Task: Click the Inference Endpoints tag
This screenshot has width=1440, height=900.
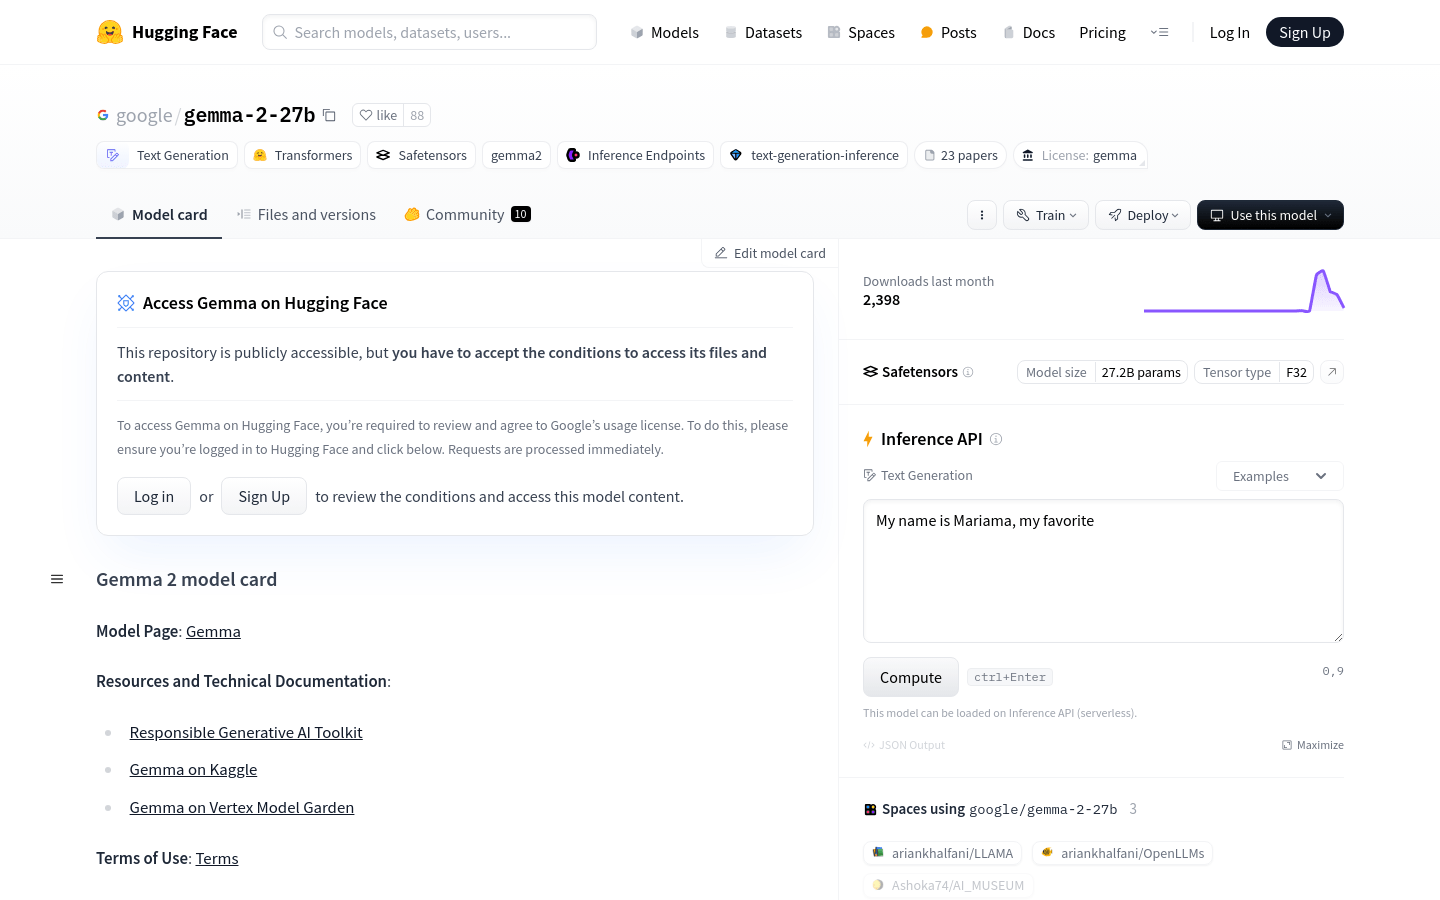Action: (x=635, y=155)
